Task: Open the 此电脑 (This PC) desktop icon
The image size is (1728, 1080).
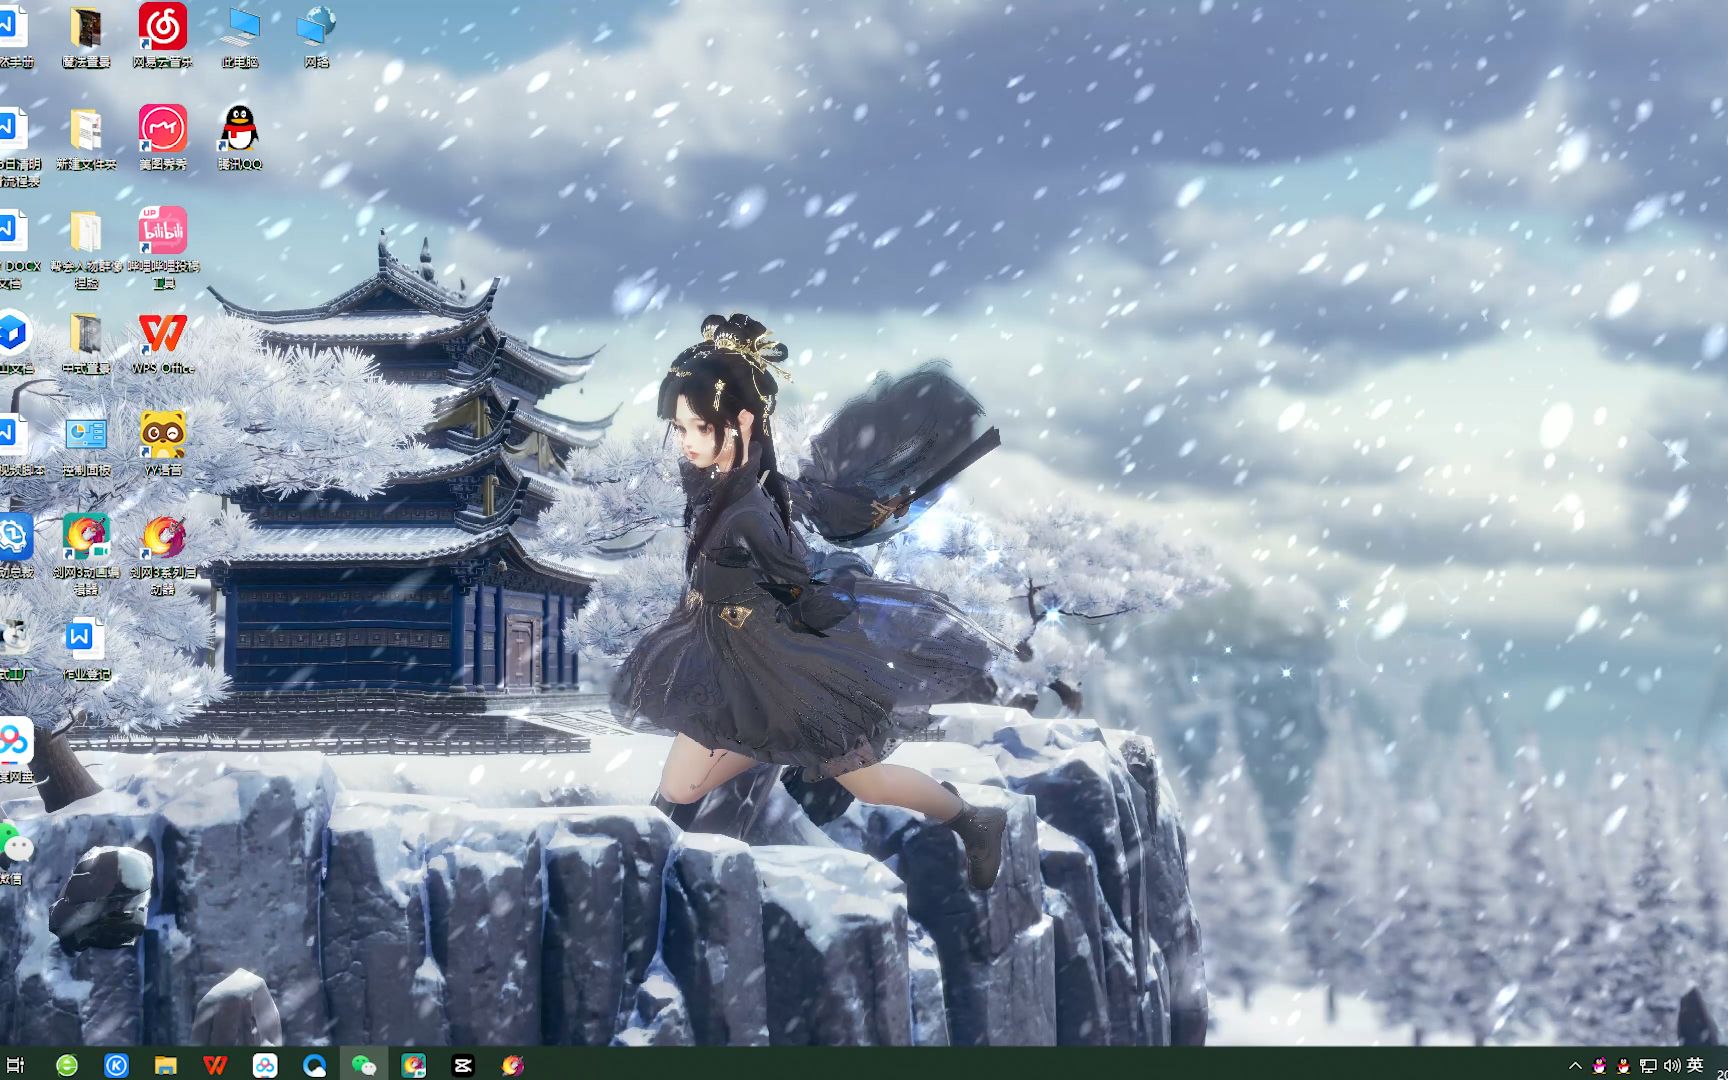Action: (240, 35)
